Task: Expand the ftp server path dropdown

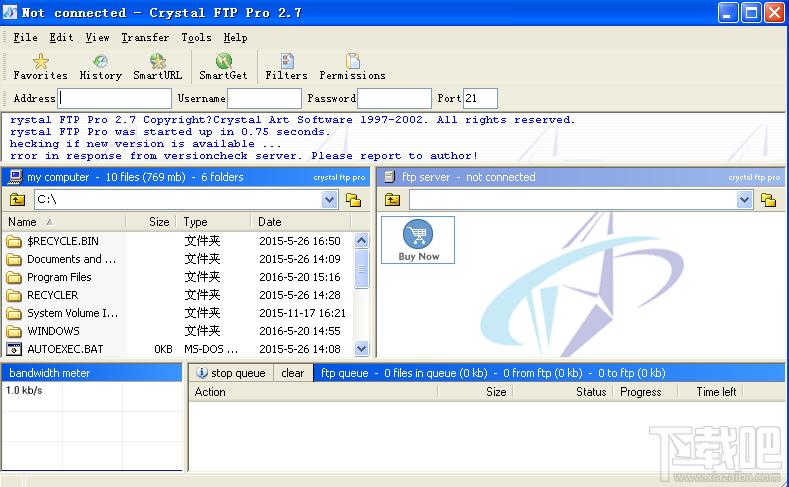Action: tap(744, 200)
